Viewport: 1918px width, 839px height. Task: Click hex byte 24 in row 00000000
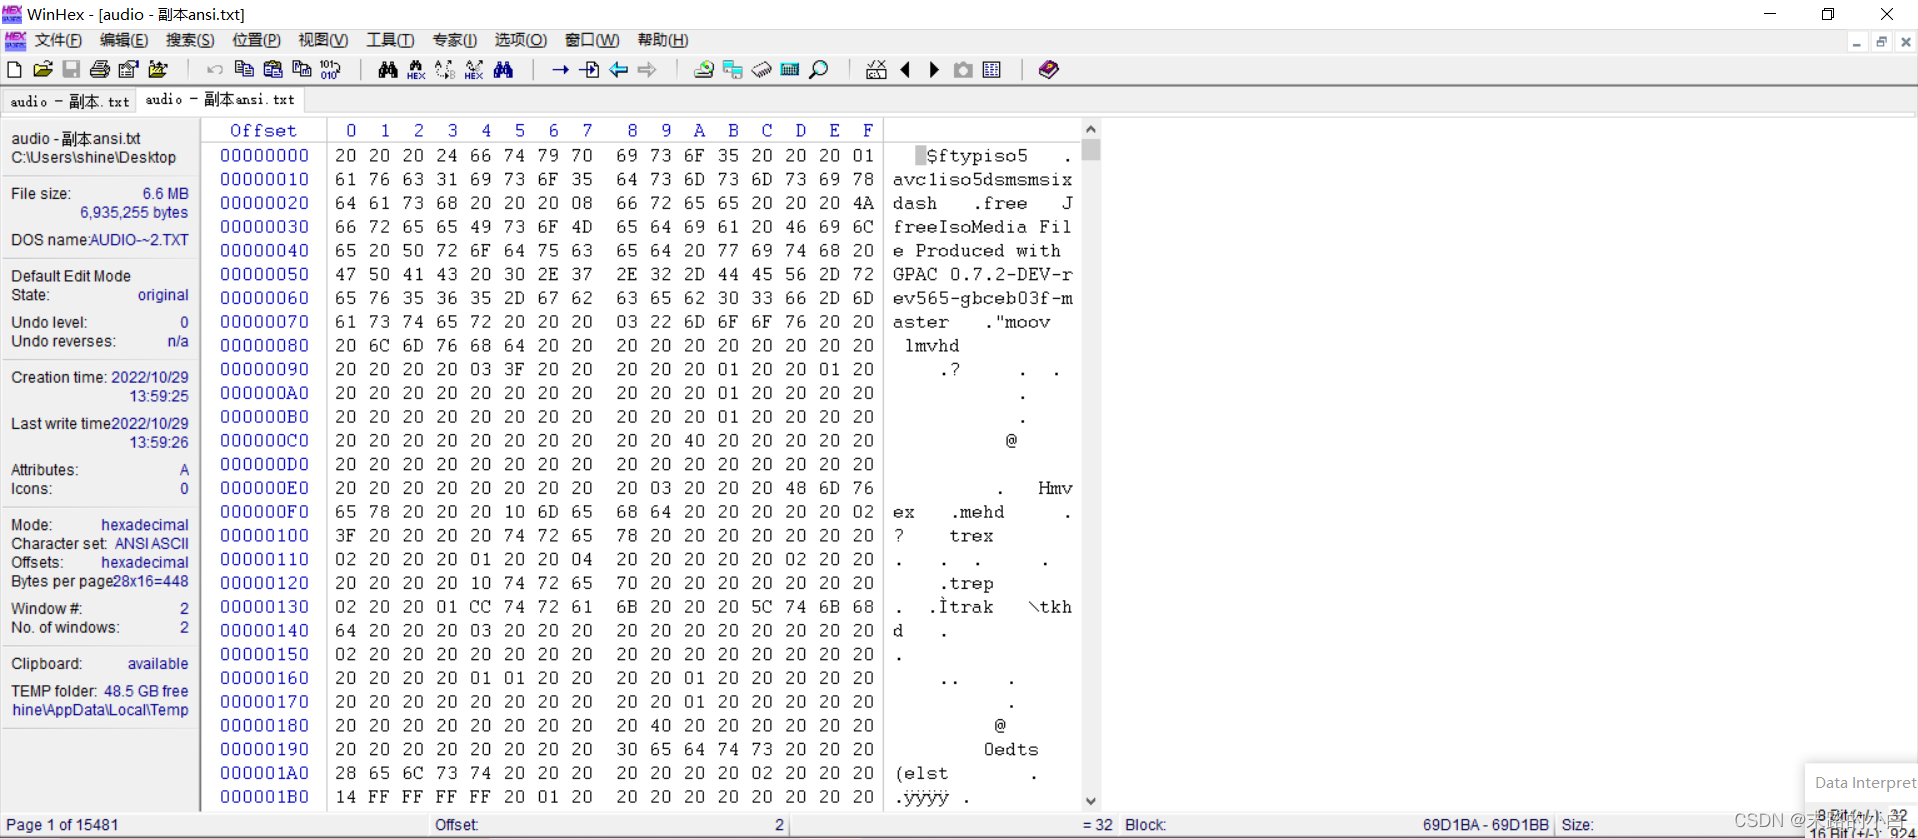click(447, 156)
